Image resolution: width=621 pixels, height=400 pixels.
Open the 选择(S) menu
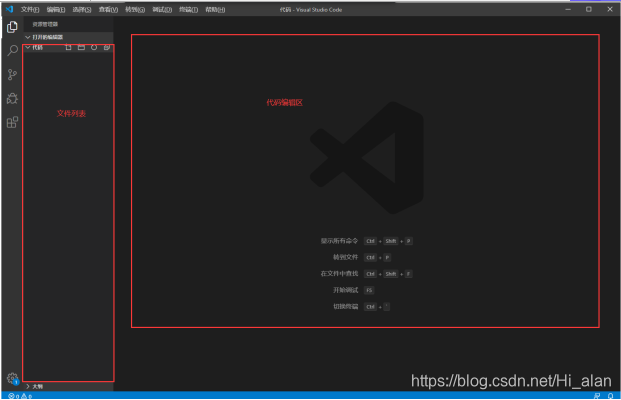[x=82, y=10]
